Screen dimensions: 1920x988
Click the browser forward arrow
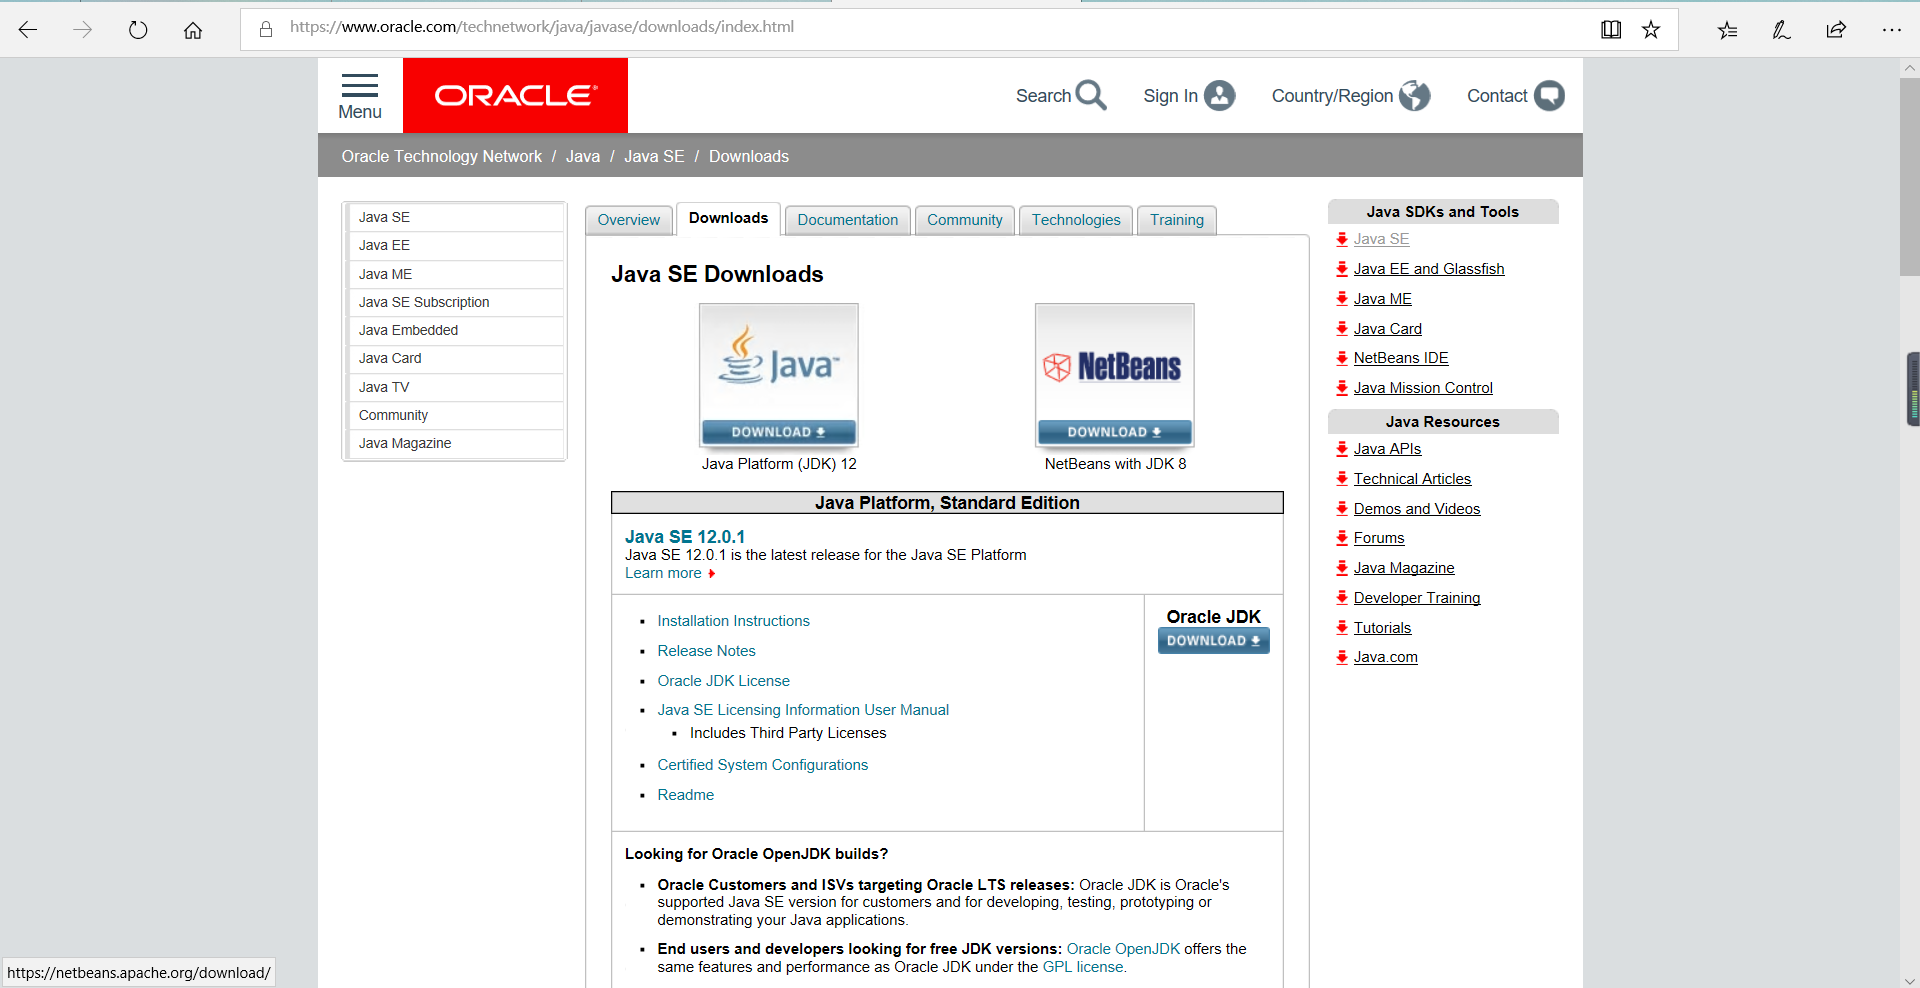point(83,30)
